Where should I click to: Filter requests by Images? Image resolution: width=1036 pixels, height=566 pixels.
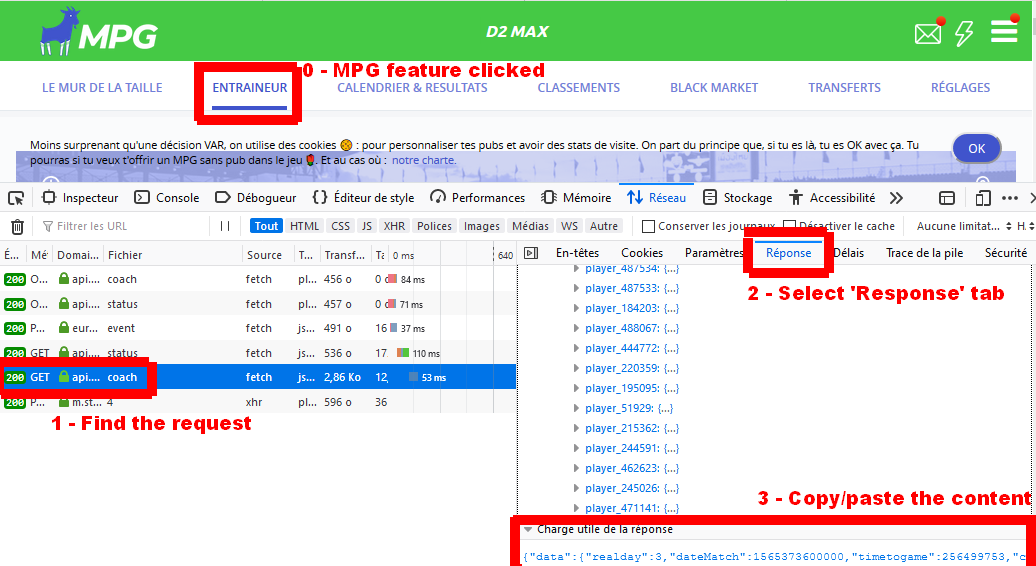click(482, 226)
